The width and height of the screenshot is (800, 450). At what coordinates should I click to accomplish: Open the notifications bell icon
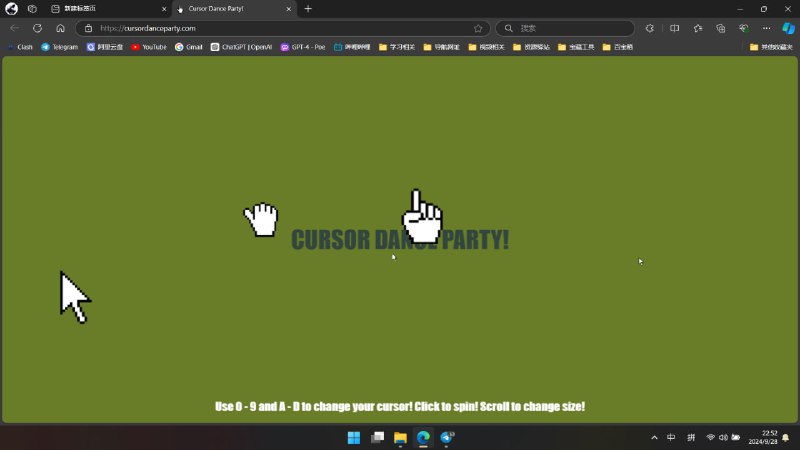[786, 438]
